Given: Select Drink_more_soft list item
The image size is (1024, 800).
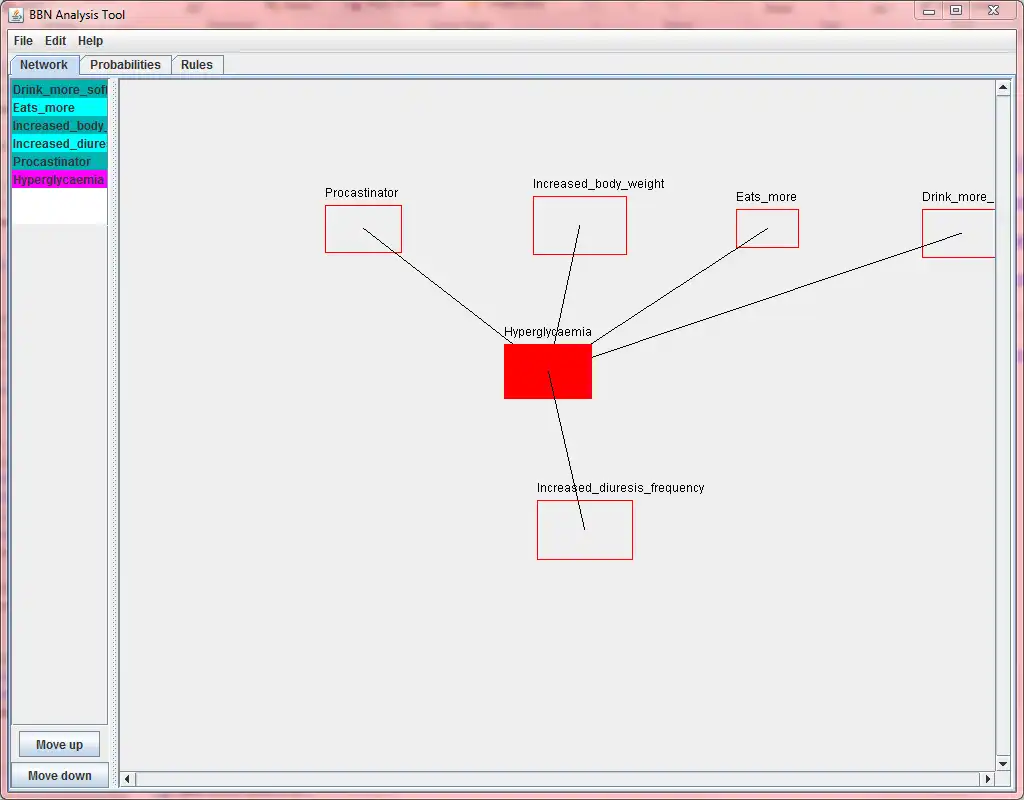Looking at the screenshot, I should pyautogui.click(x=59, y=89).
